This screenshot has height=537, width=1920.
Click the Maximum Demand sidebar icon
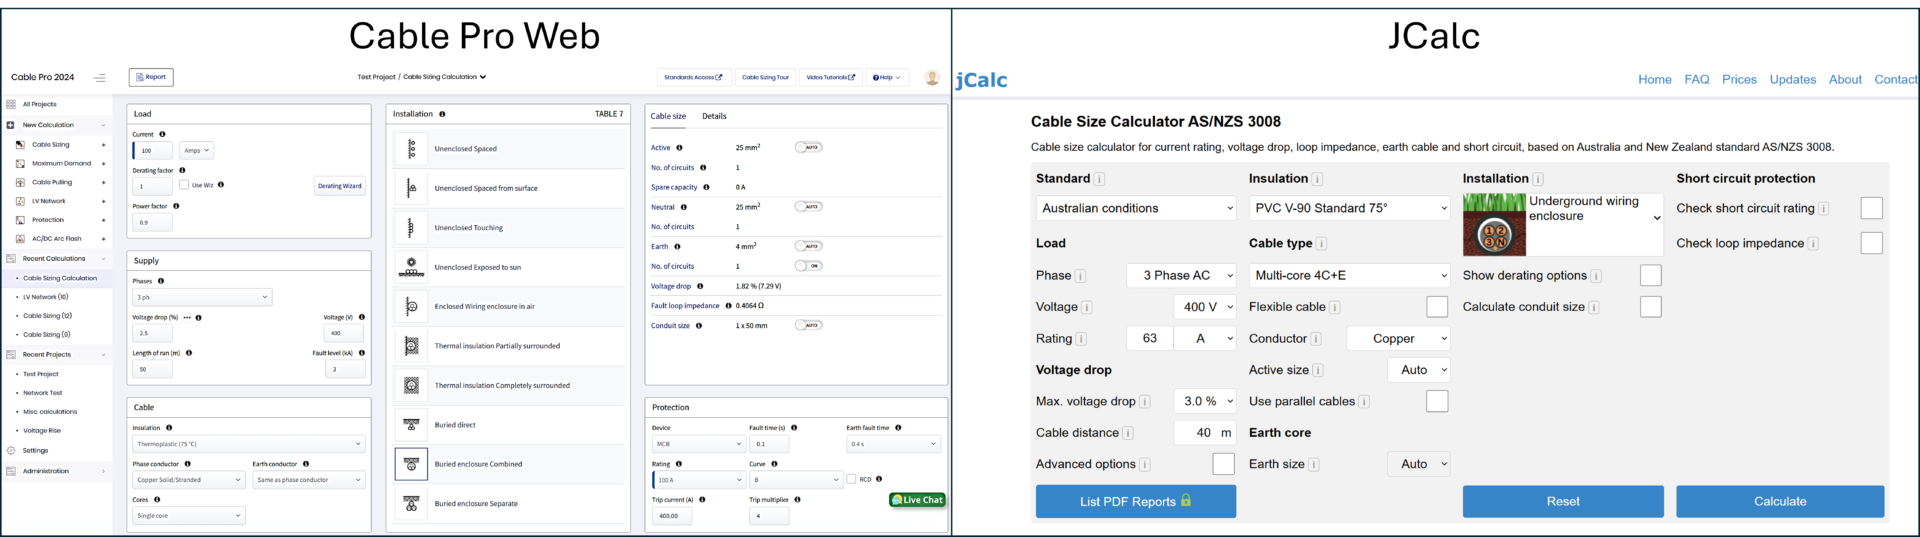pyautogui.click(x=20, y=164)
